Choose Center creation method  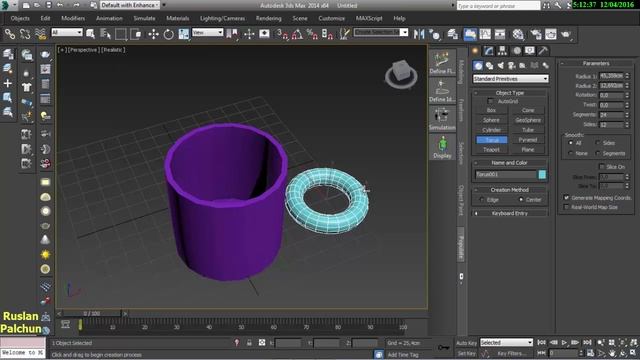click(x=521, y=200)
